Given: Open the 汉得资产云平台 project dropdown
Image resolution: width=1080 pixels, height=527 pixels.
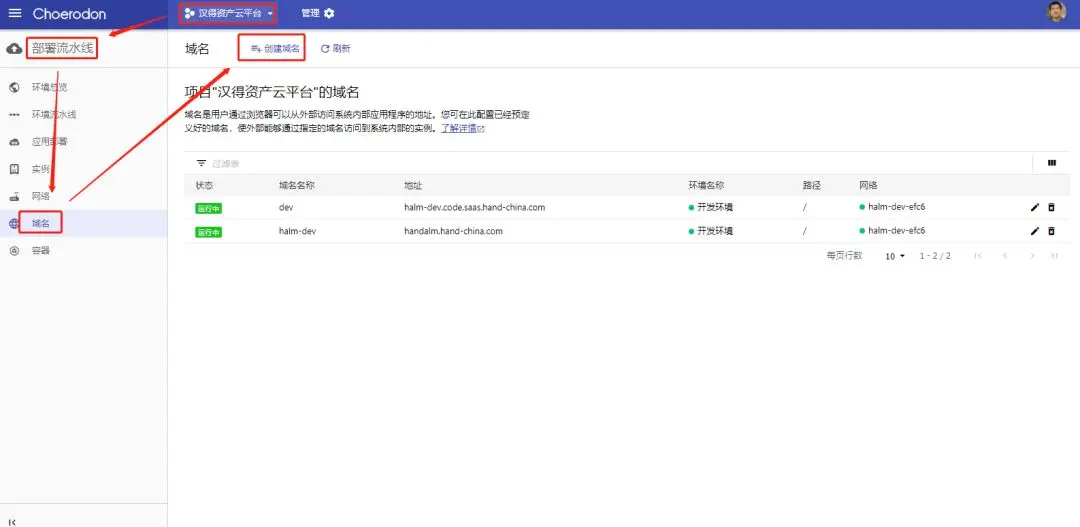Looking at the screenshot, I should click(x=228, y=13).
